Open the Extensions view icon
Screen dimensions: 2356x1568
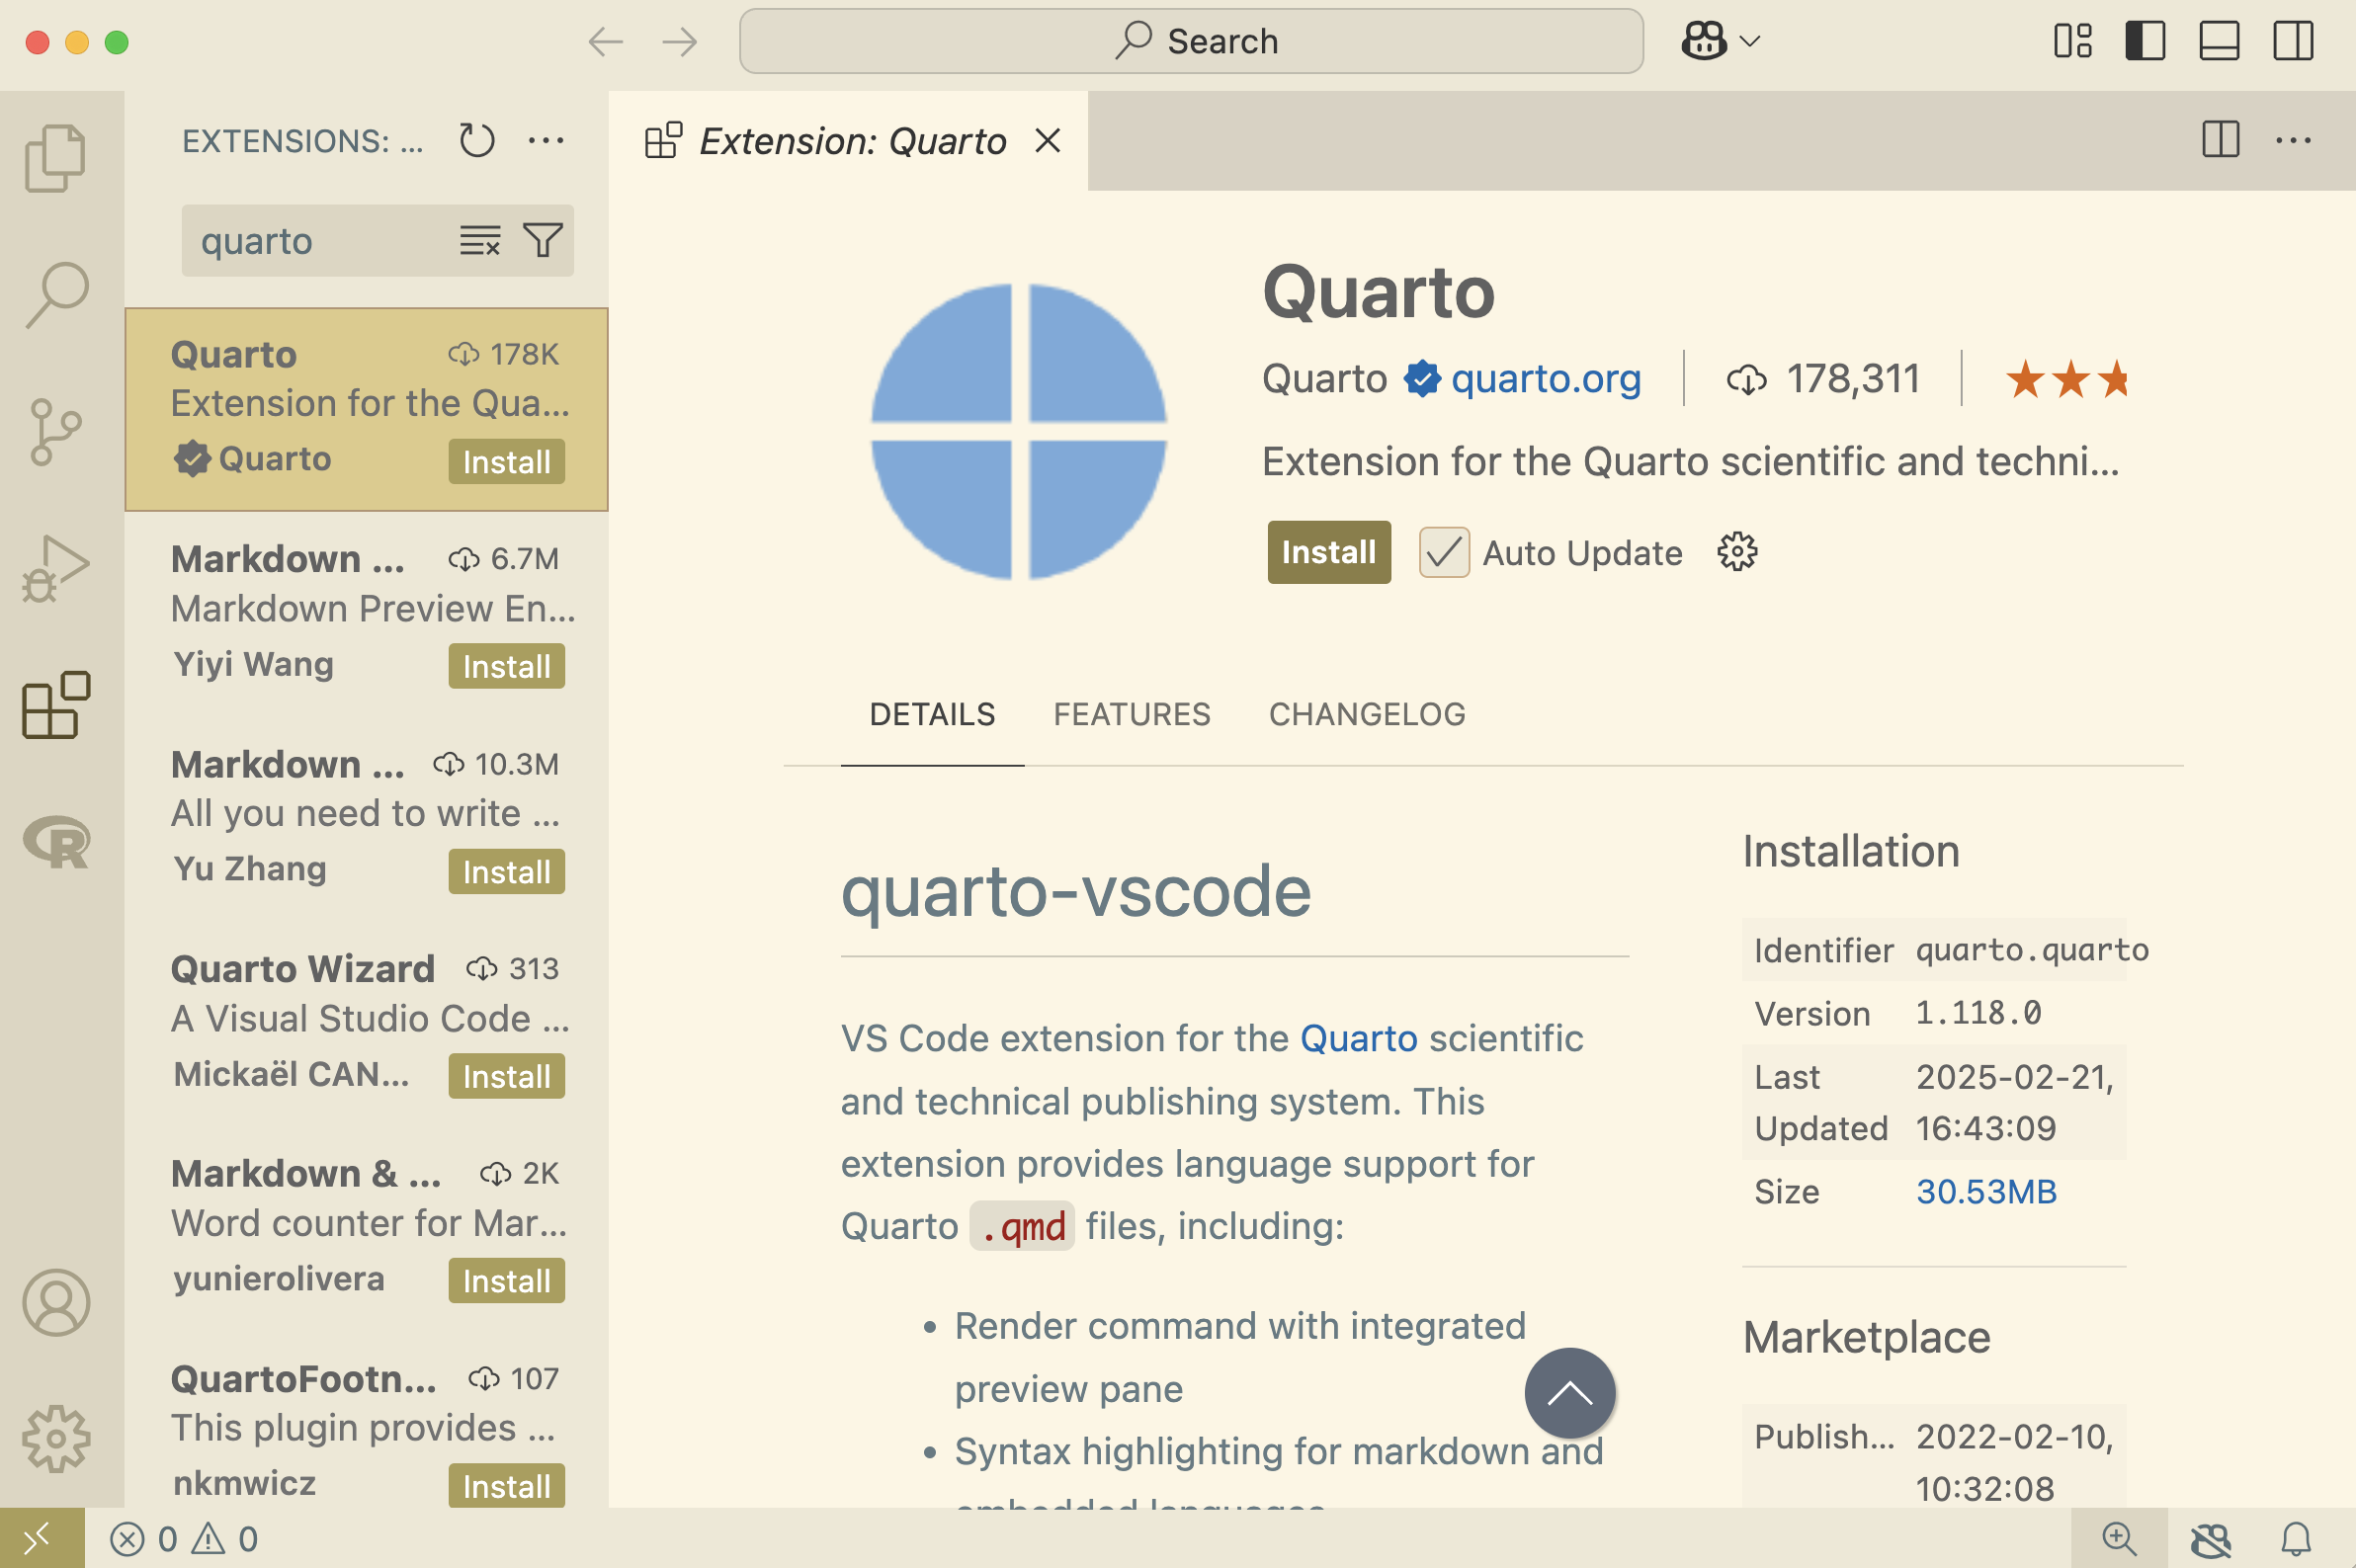pyautogui.click(x=56, y=705)
